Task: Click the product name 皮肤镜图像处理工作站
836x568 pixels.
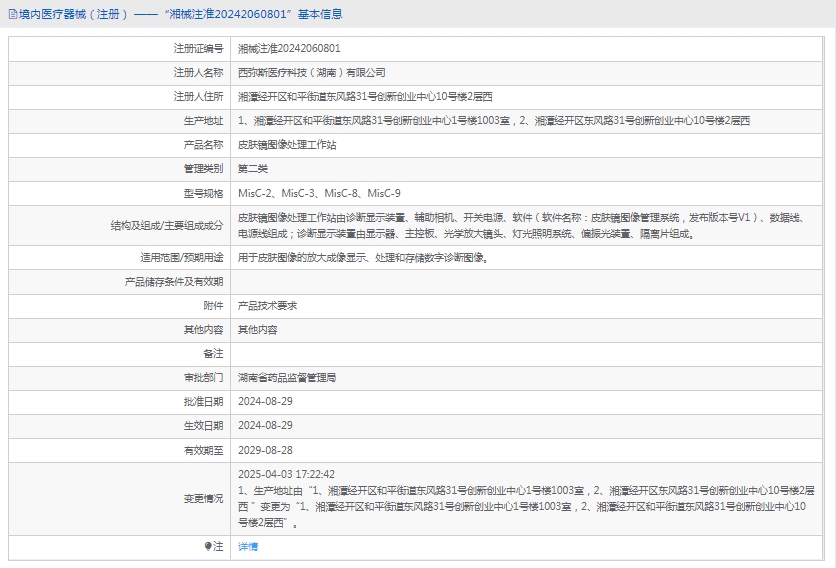Action: pyautogui.click(x=287, y=145)
